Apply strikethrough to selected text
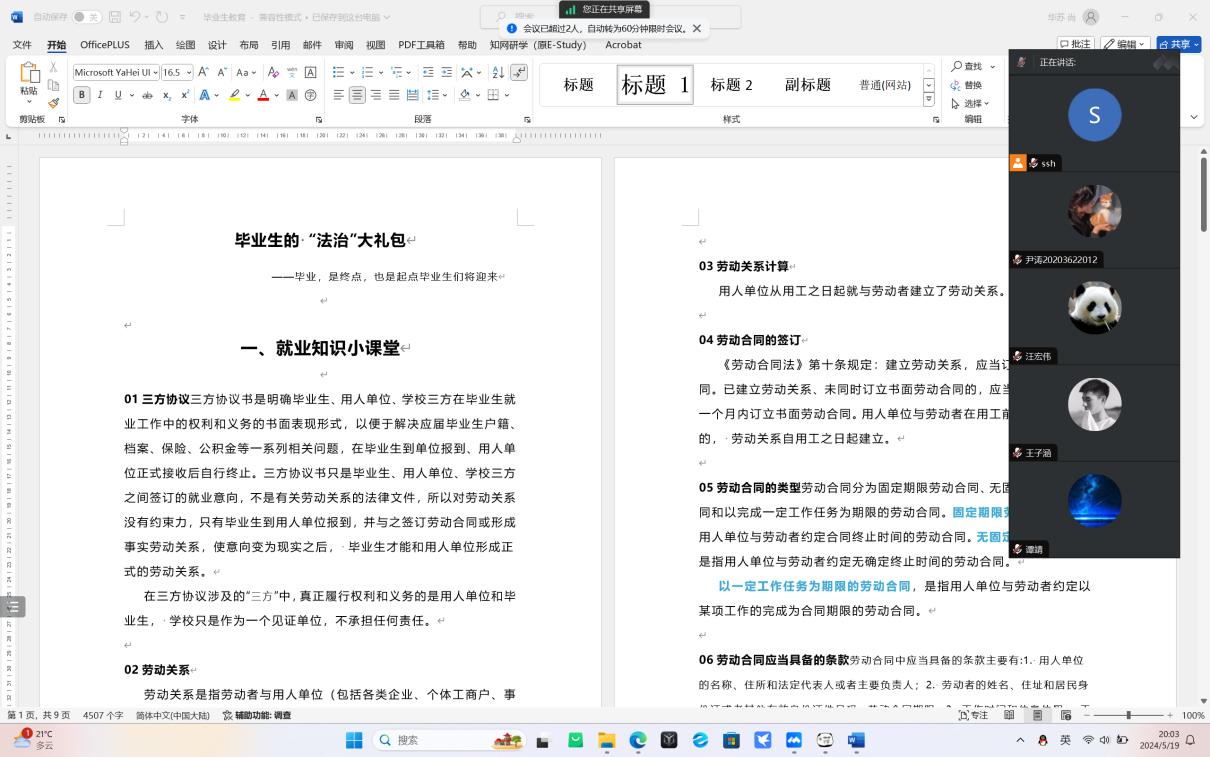This screenshot has width=1210, height=757. (x=148, y=96)
